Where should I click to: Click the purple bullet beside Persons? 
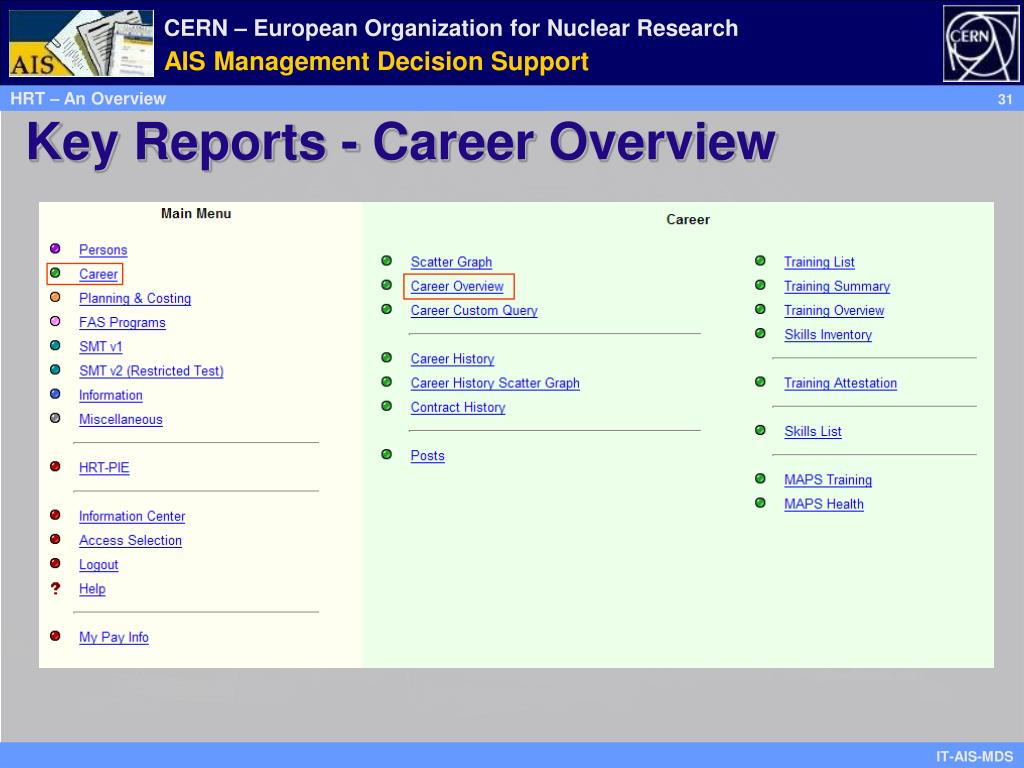tap(55, 248)
